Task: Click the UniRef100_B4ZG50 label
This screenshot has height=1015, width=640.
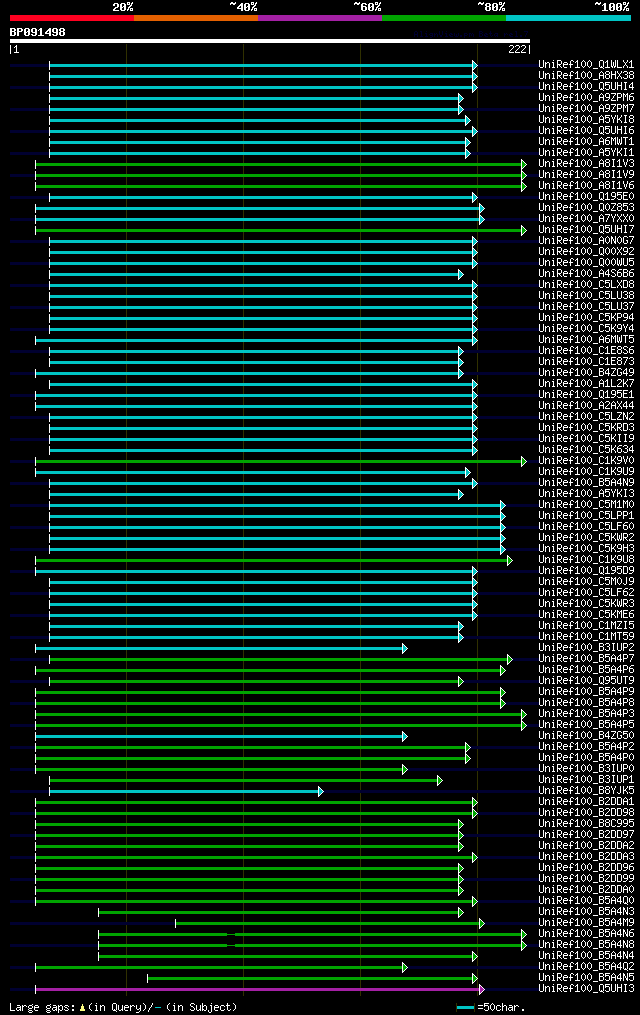Action: 586,736
